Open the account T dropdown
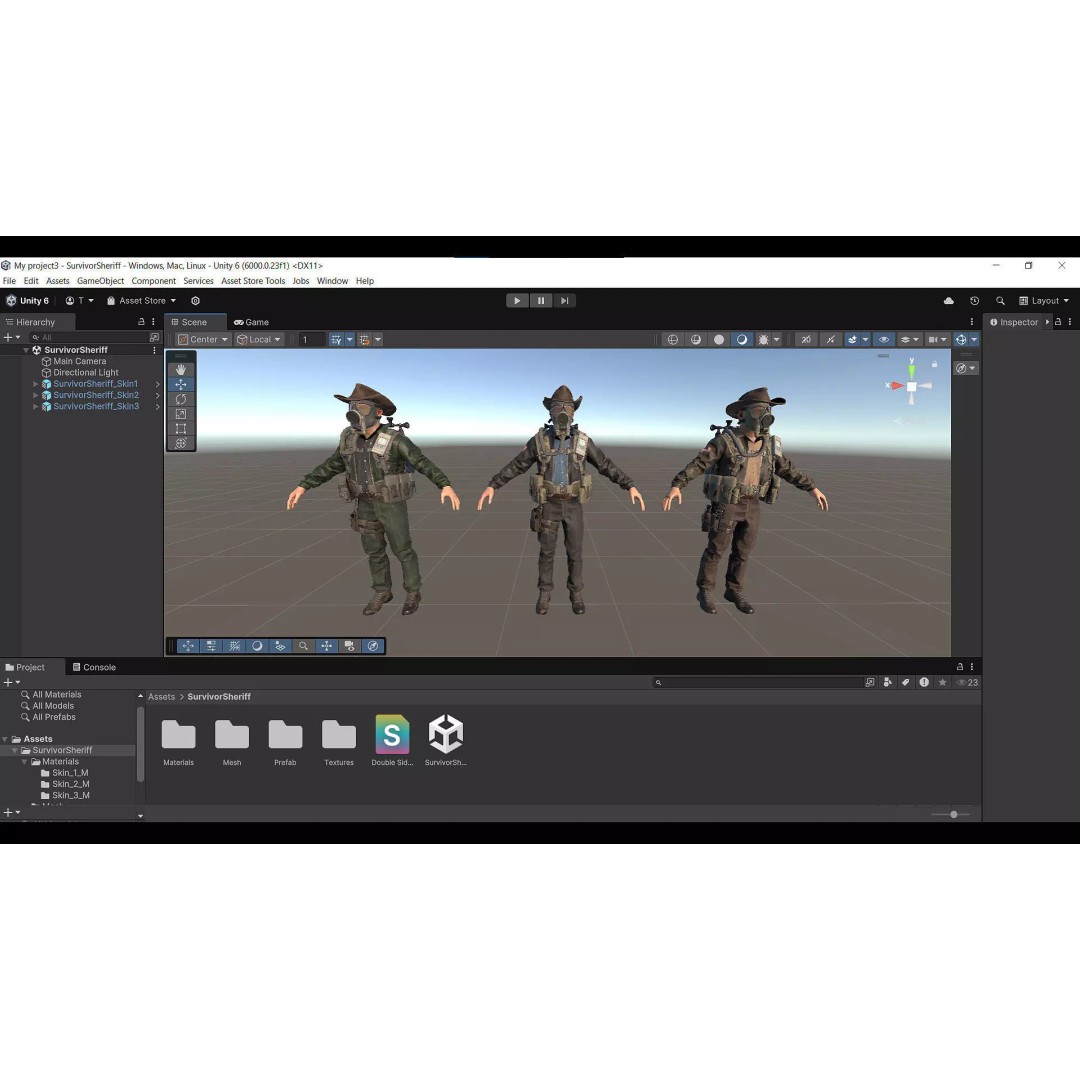 (x=79, y=301)
